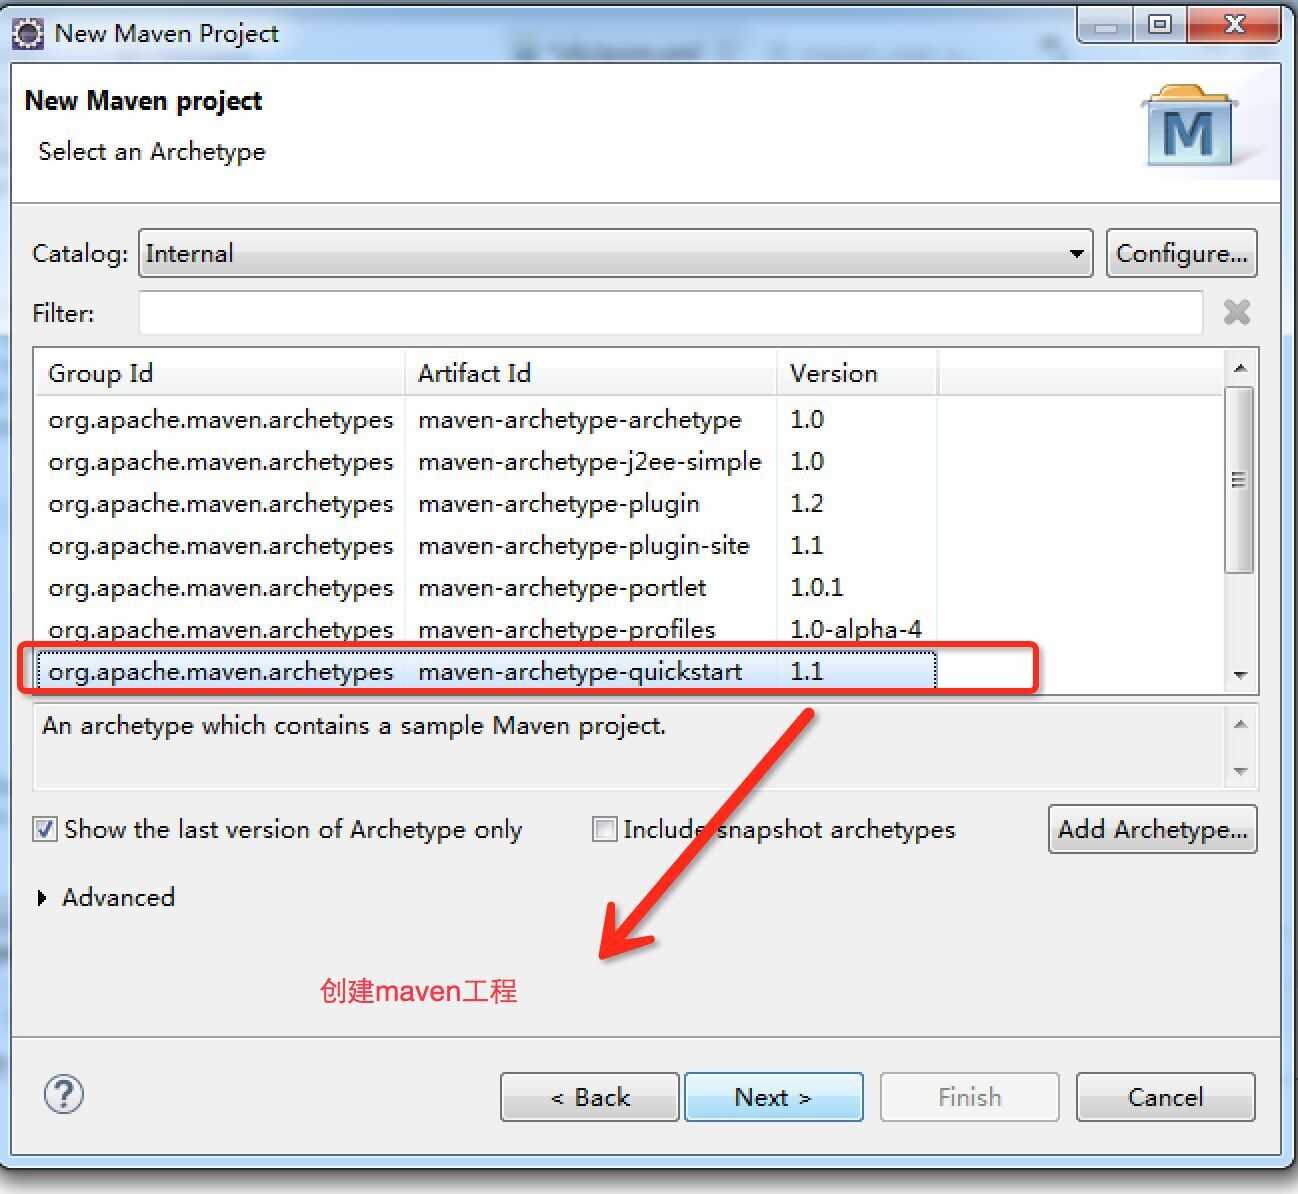
Task: Clear the filter with the X icon
Action: tap(1237, 313)
